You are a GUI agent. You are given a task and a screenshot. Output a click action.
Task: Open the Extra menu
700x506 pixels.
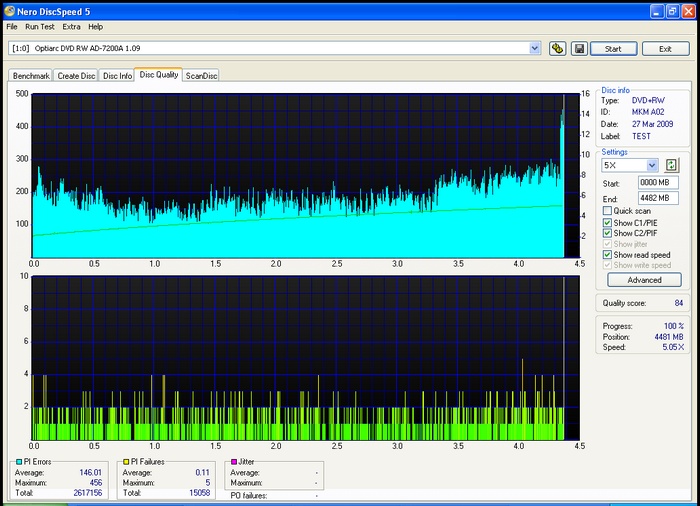tap(71, 26)
